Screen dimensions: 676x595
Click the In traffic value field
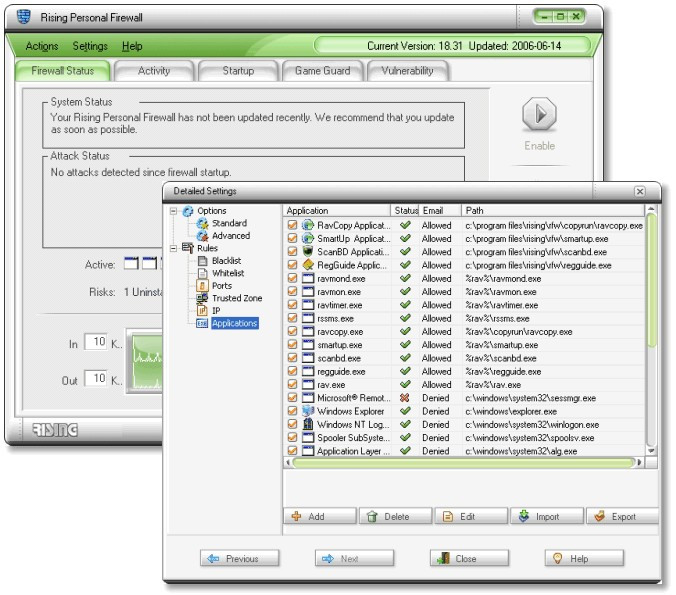(96, 342)
